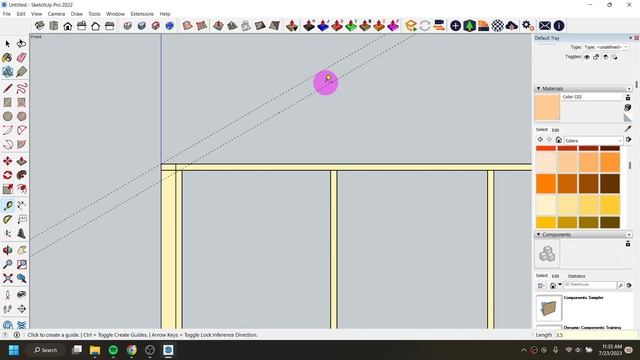Screen dimensions: 640x360
Task: Open the Colors library dropdown
Action: click(593, 140)
